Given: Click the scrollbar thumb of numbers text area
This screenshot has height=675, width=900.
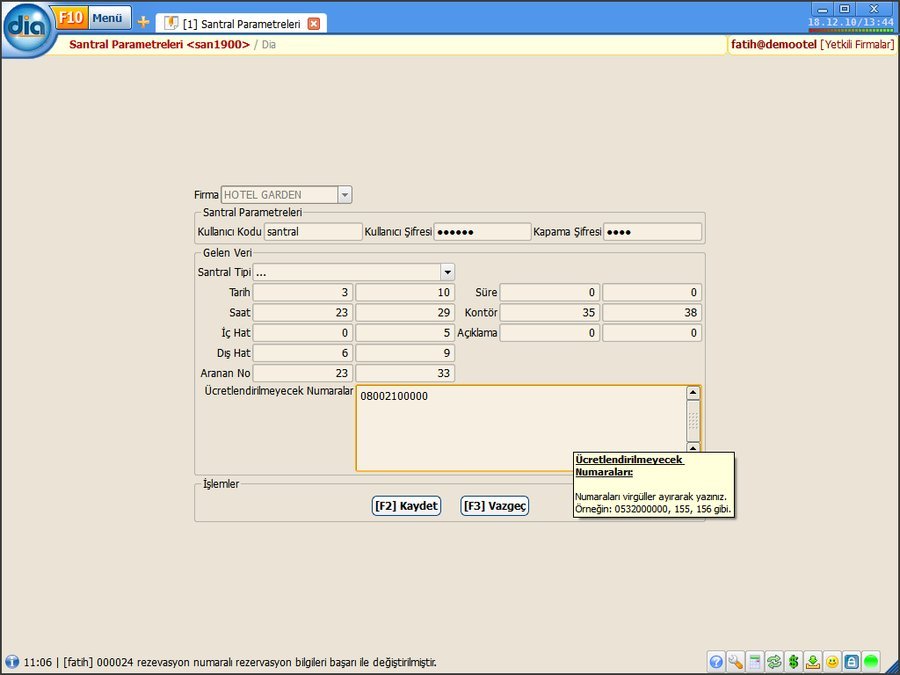Looking at the screenshot, I should click(693, 421).
